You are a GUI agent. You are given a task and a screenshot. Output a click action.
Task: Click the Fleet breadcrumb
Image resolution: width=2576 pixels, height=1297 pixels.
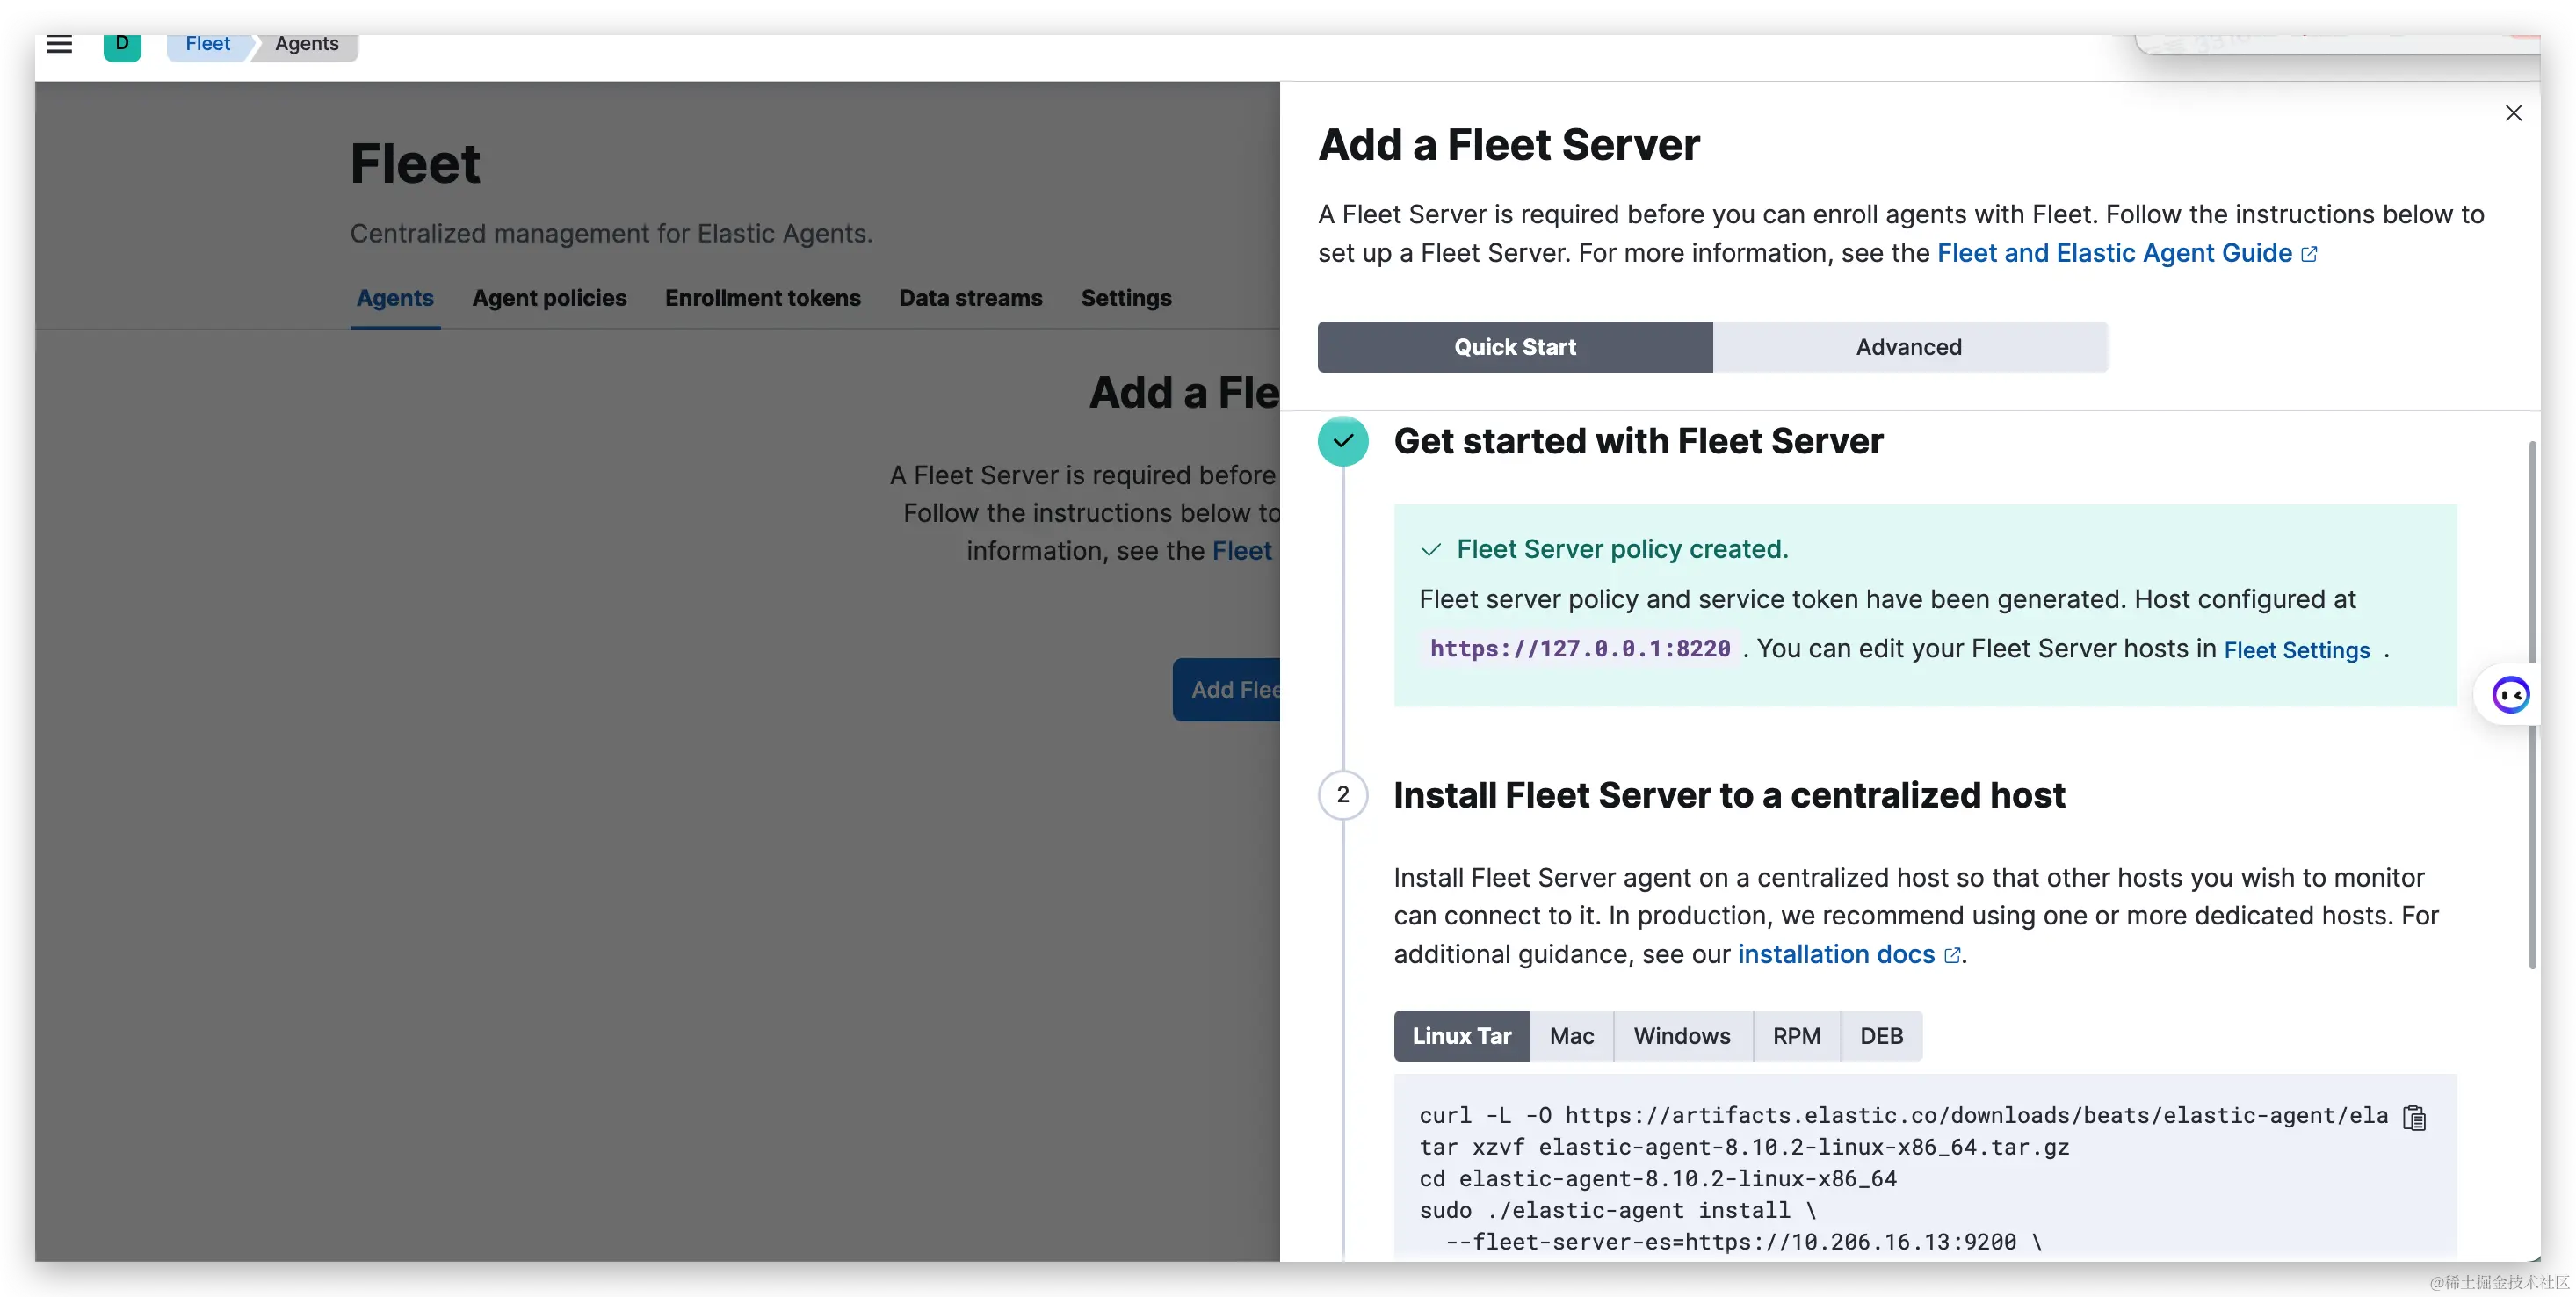tap(207, 44)
